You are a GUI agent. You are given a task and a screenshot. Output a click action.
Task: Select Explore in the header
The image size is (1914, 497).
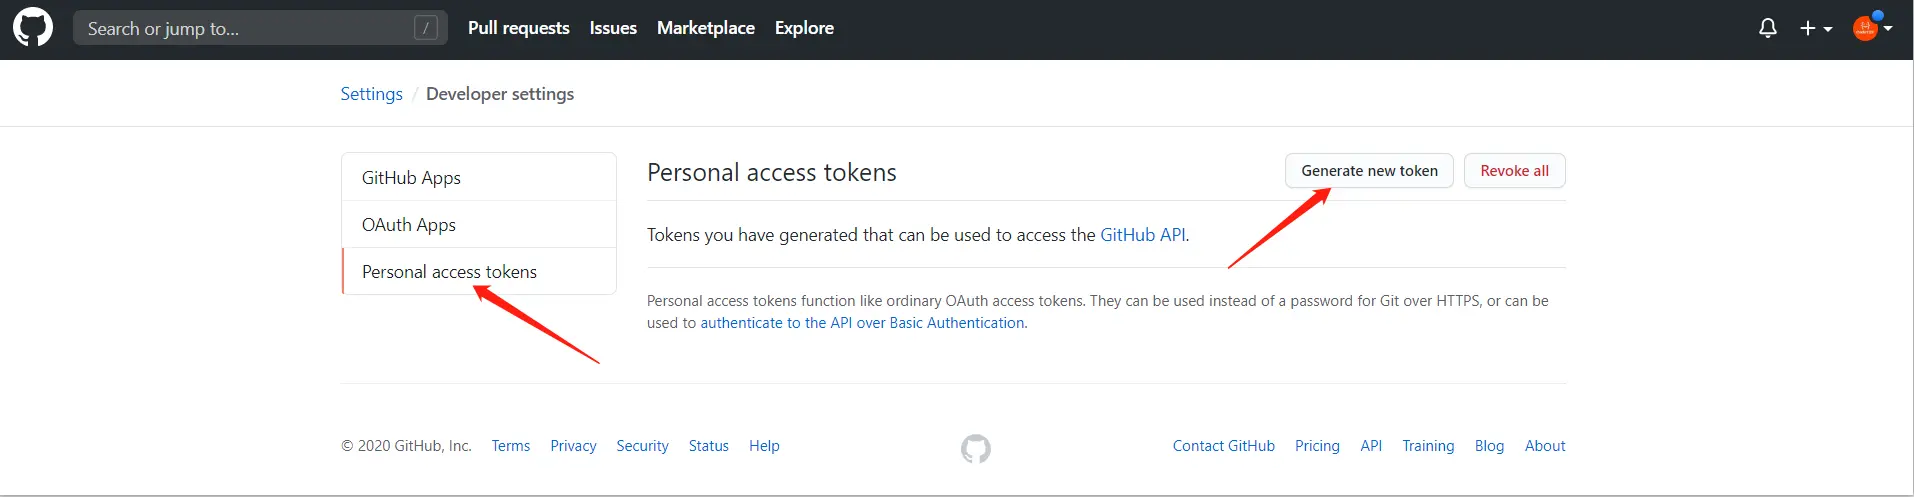pyautogui.click(x=804, y=28)
